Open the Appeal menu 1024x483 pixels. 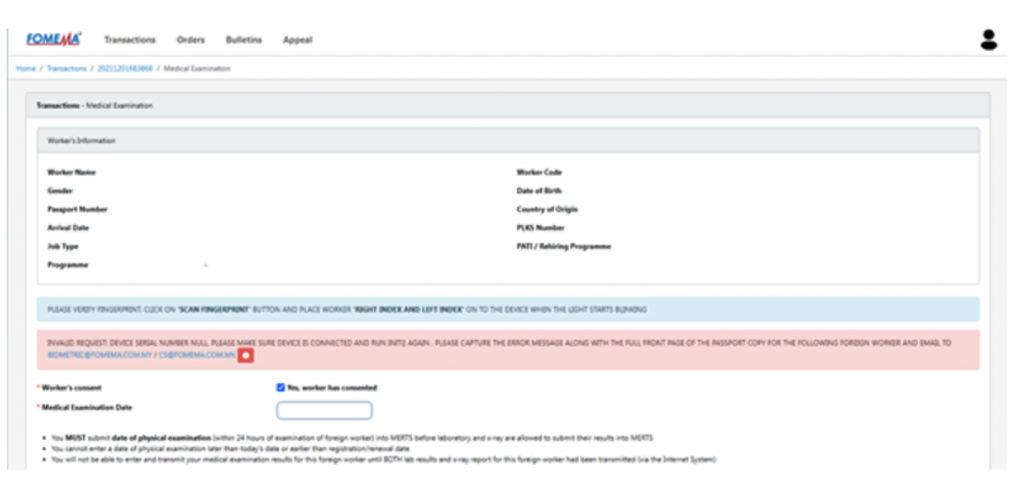(x=297, y=40)
